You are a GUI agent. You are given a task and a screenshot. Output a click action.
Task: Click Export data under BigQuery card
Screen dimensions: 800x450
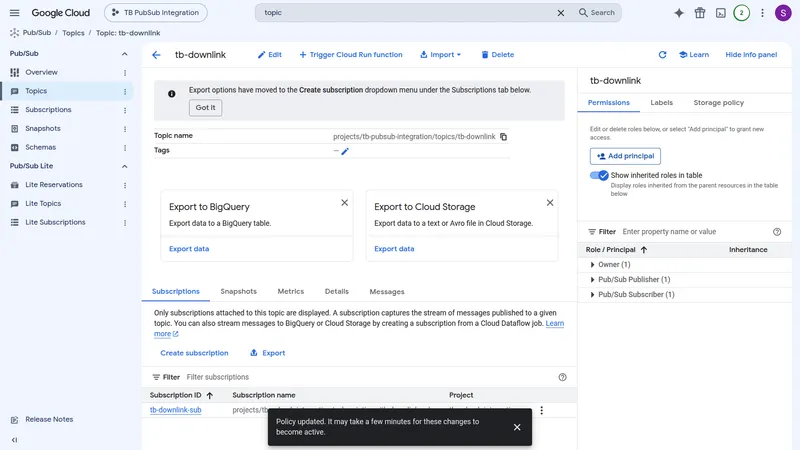(x=189, y=249)
